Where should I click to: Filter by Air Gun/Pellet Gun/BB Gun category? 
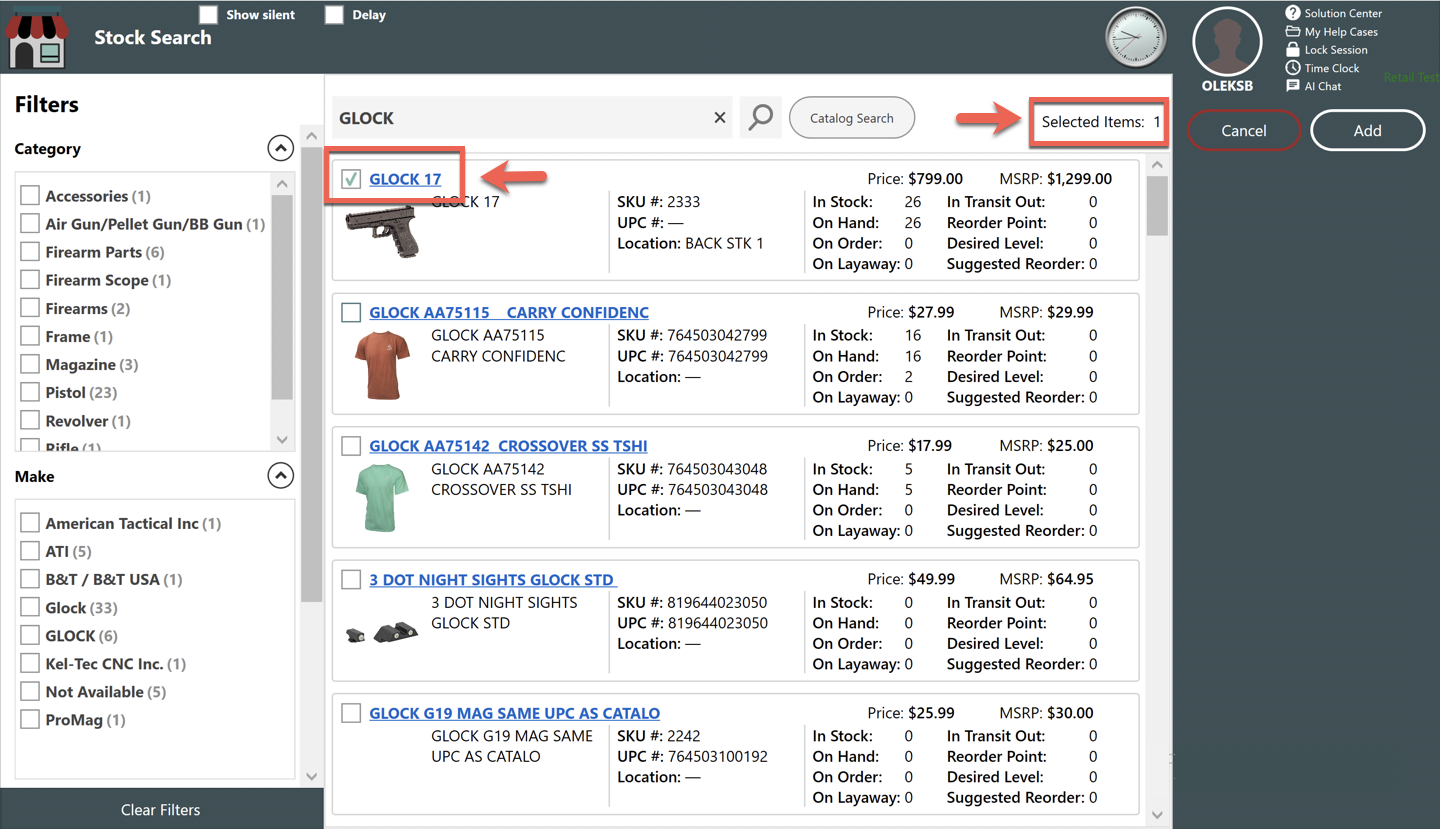(30, 224)
